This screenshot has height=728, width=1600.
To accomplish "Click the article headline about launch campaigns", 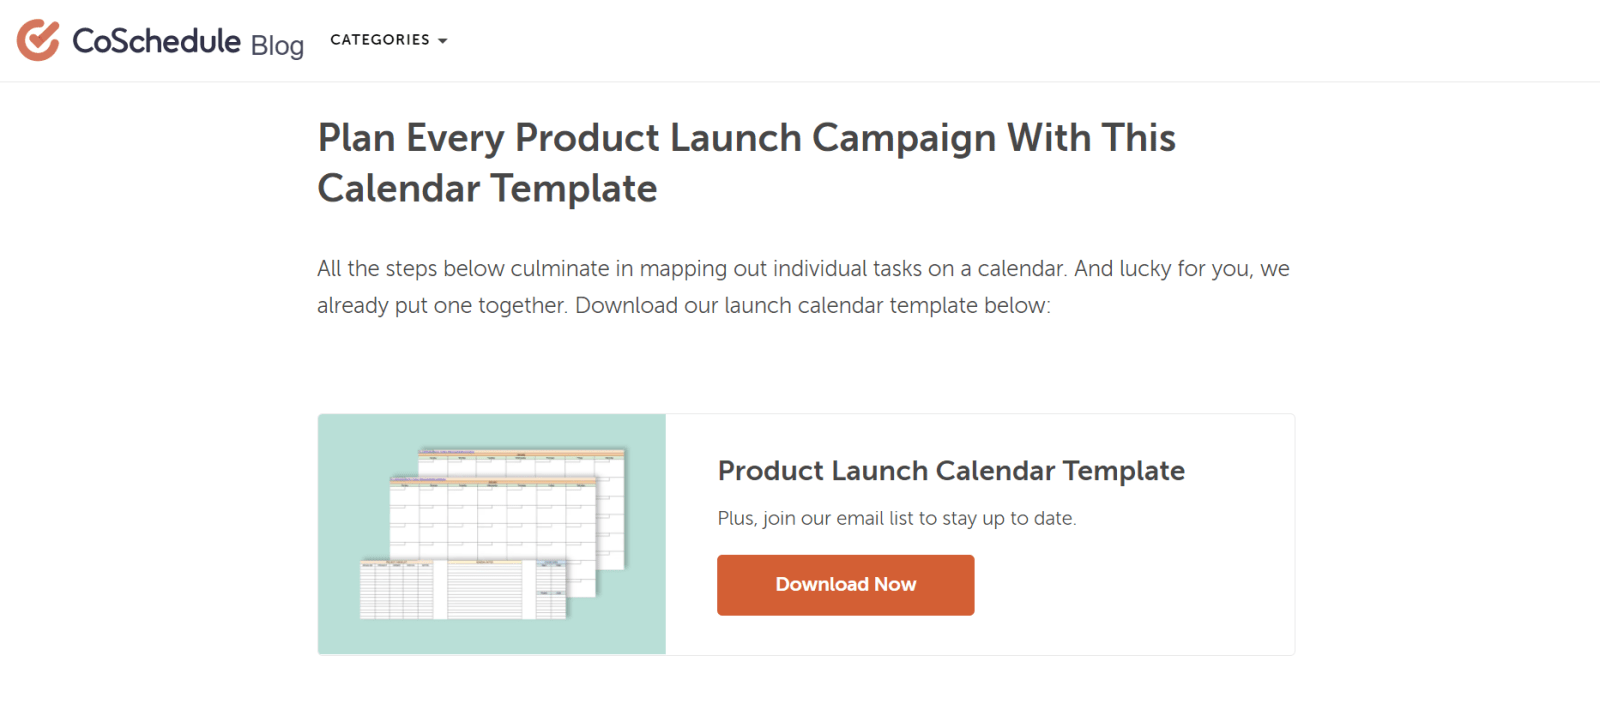I will point(746,162).
